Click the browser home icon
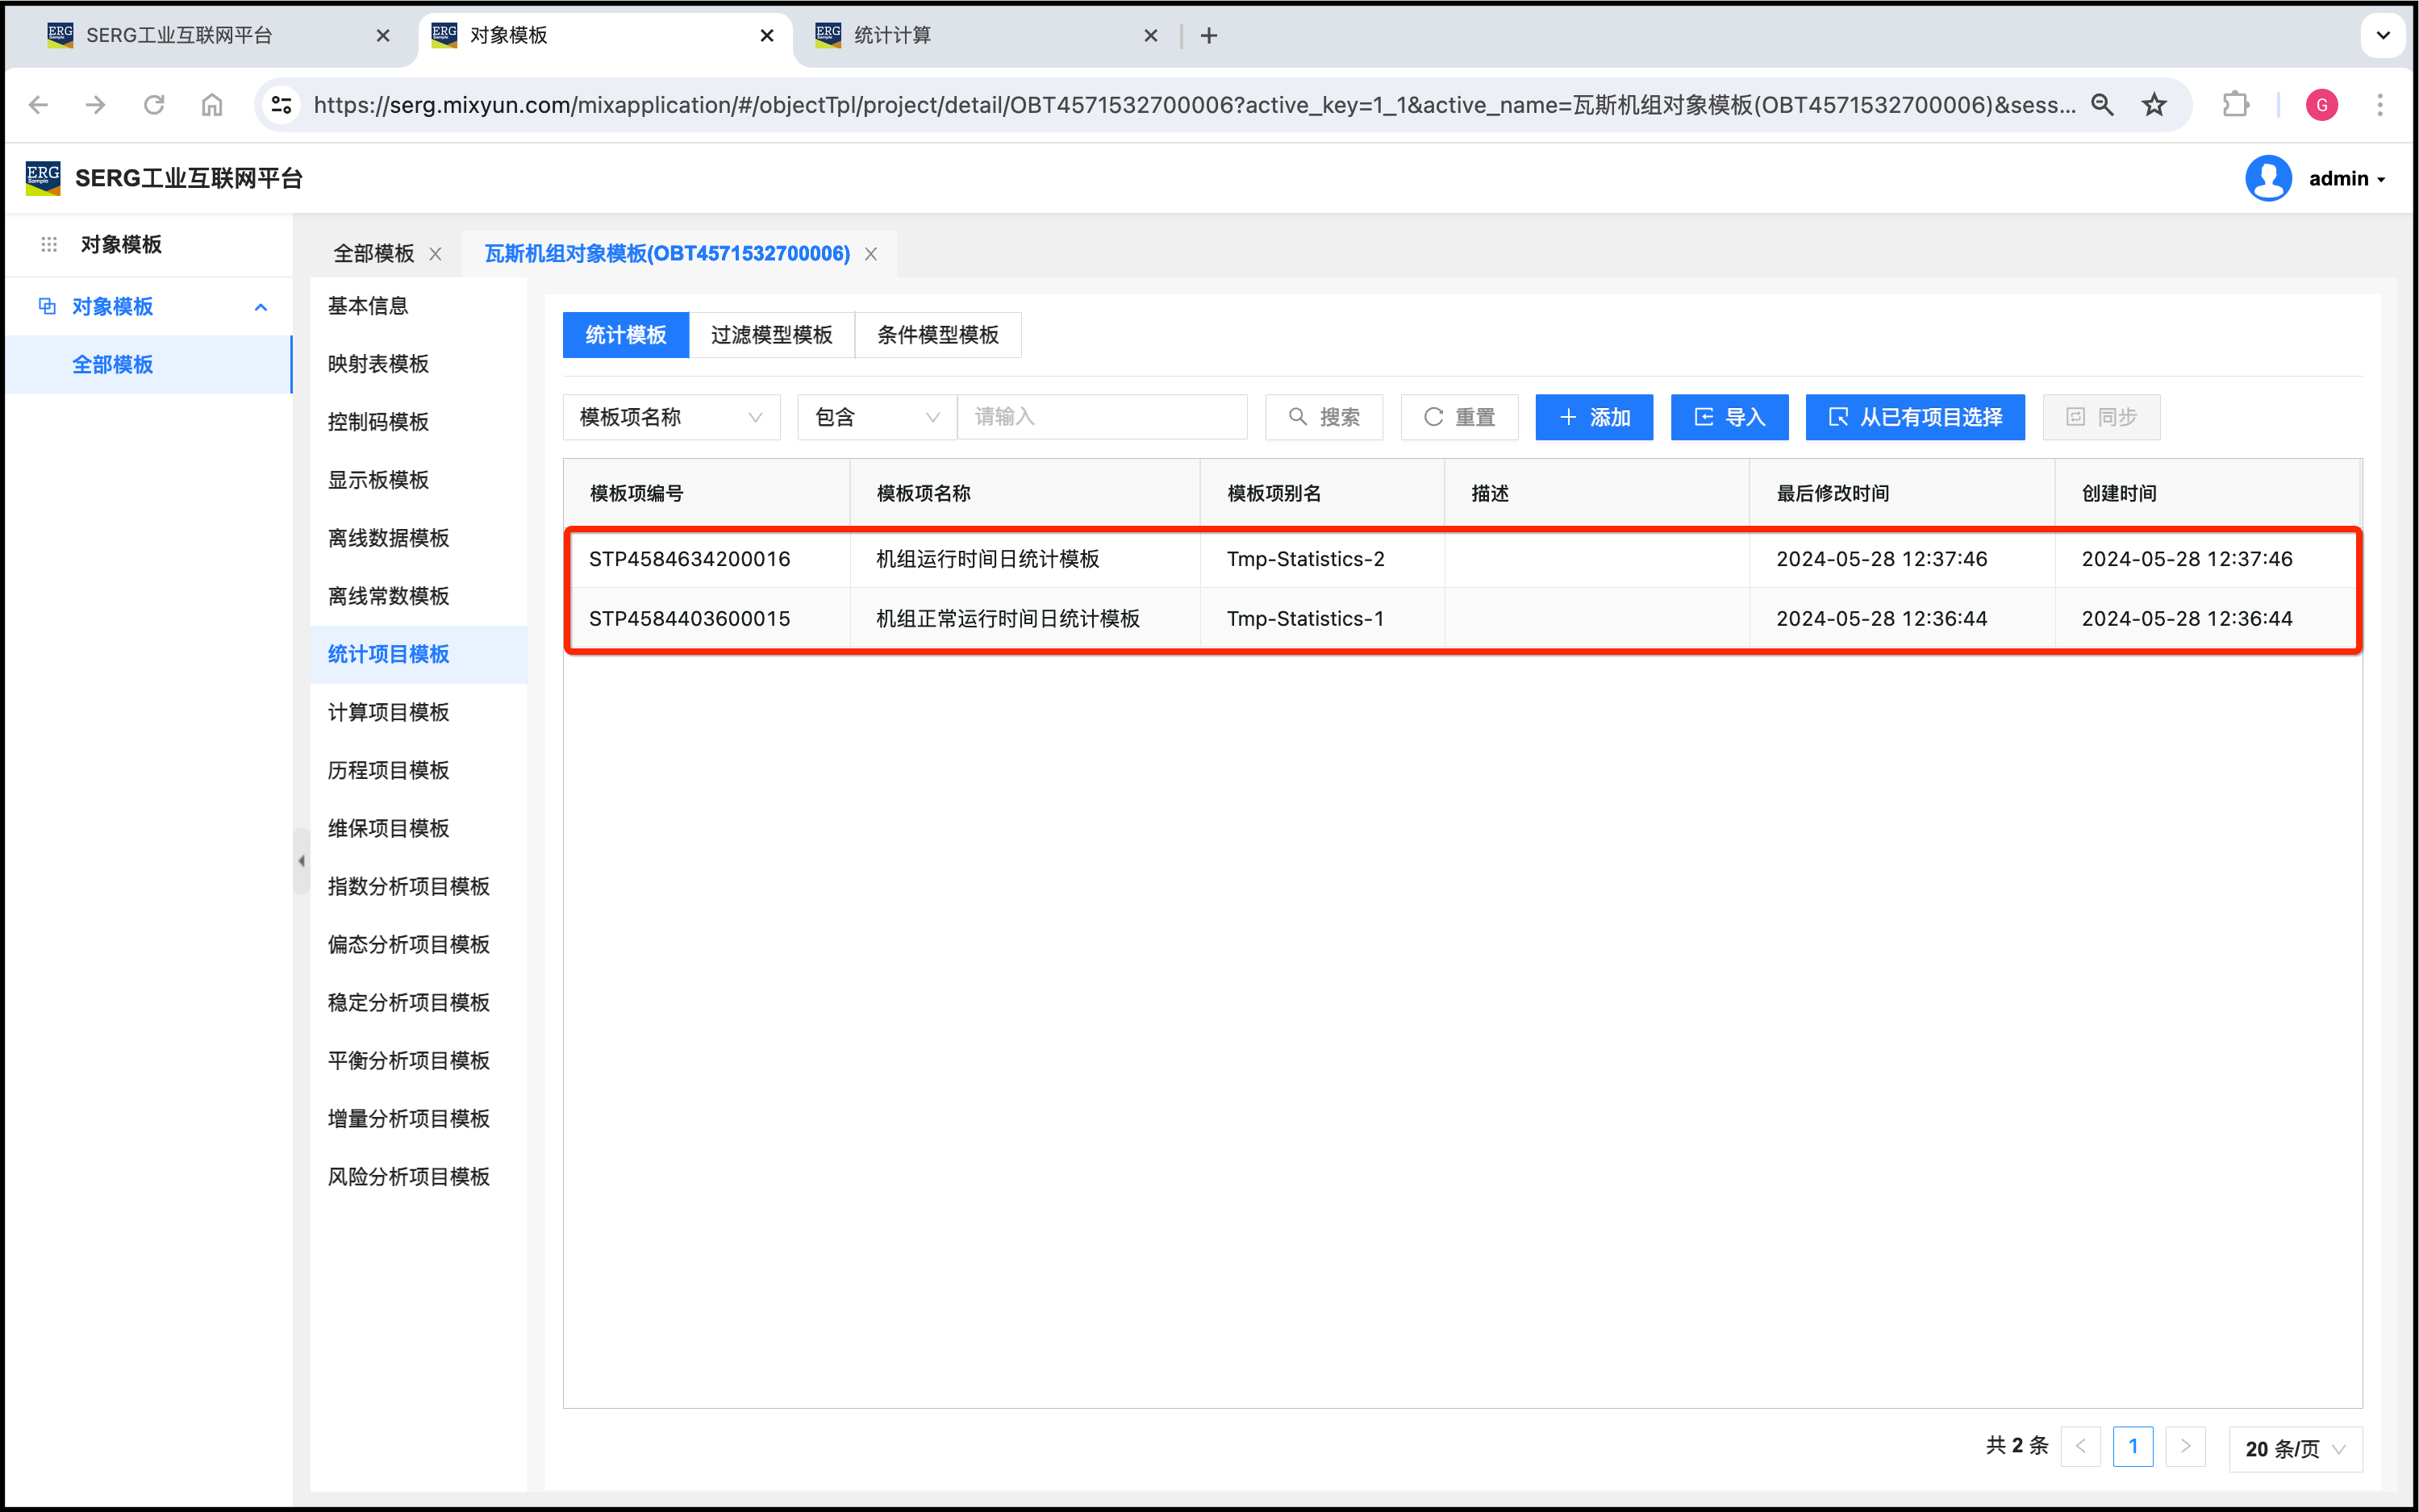The height and width of the screenshot is (1512, 2419). [x=211, y=105]
